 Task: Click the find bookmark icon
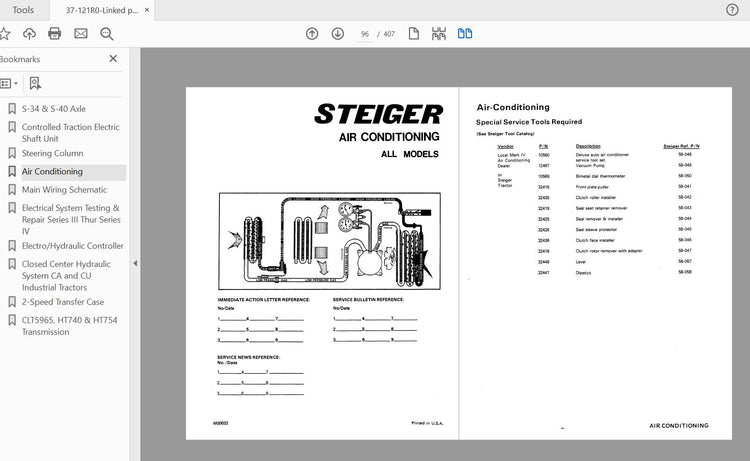pos(35,84)
